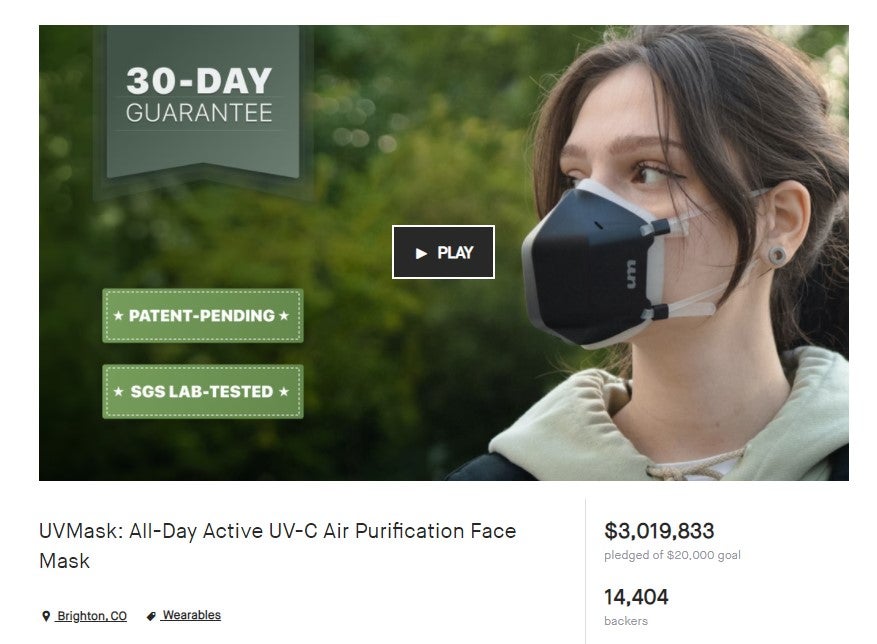This screenshot has height=644, width=877.
Task: Click the "pledged of $20,000 goal" text
Action: pos(672,555)
